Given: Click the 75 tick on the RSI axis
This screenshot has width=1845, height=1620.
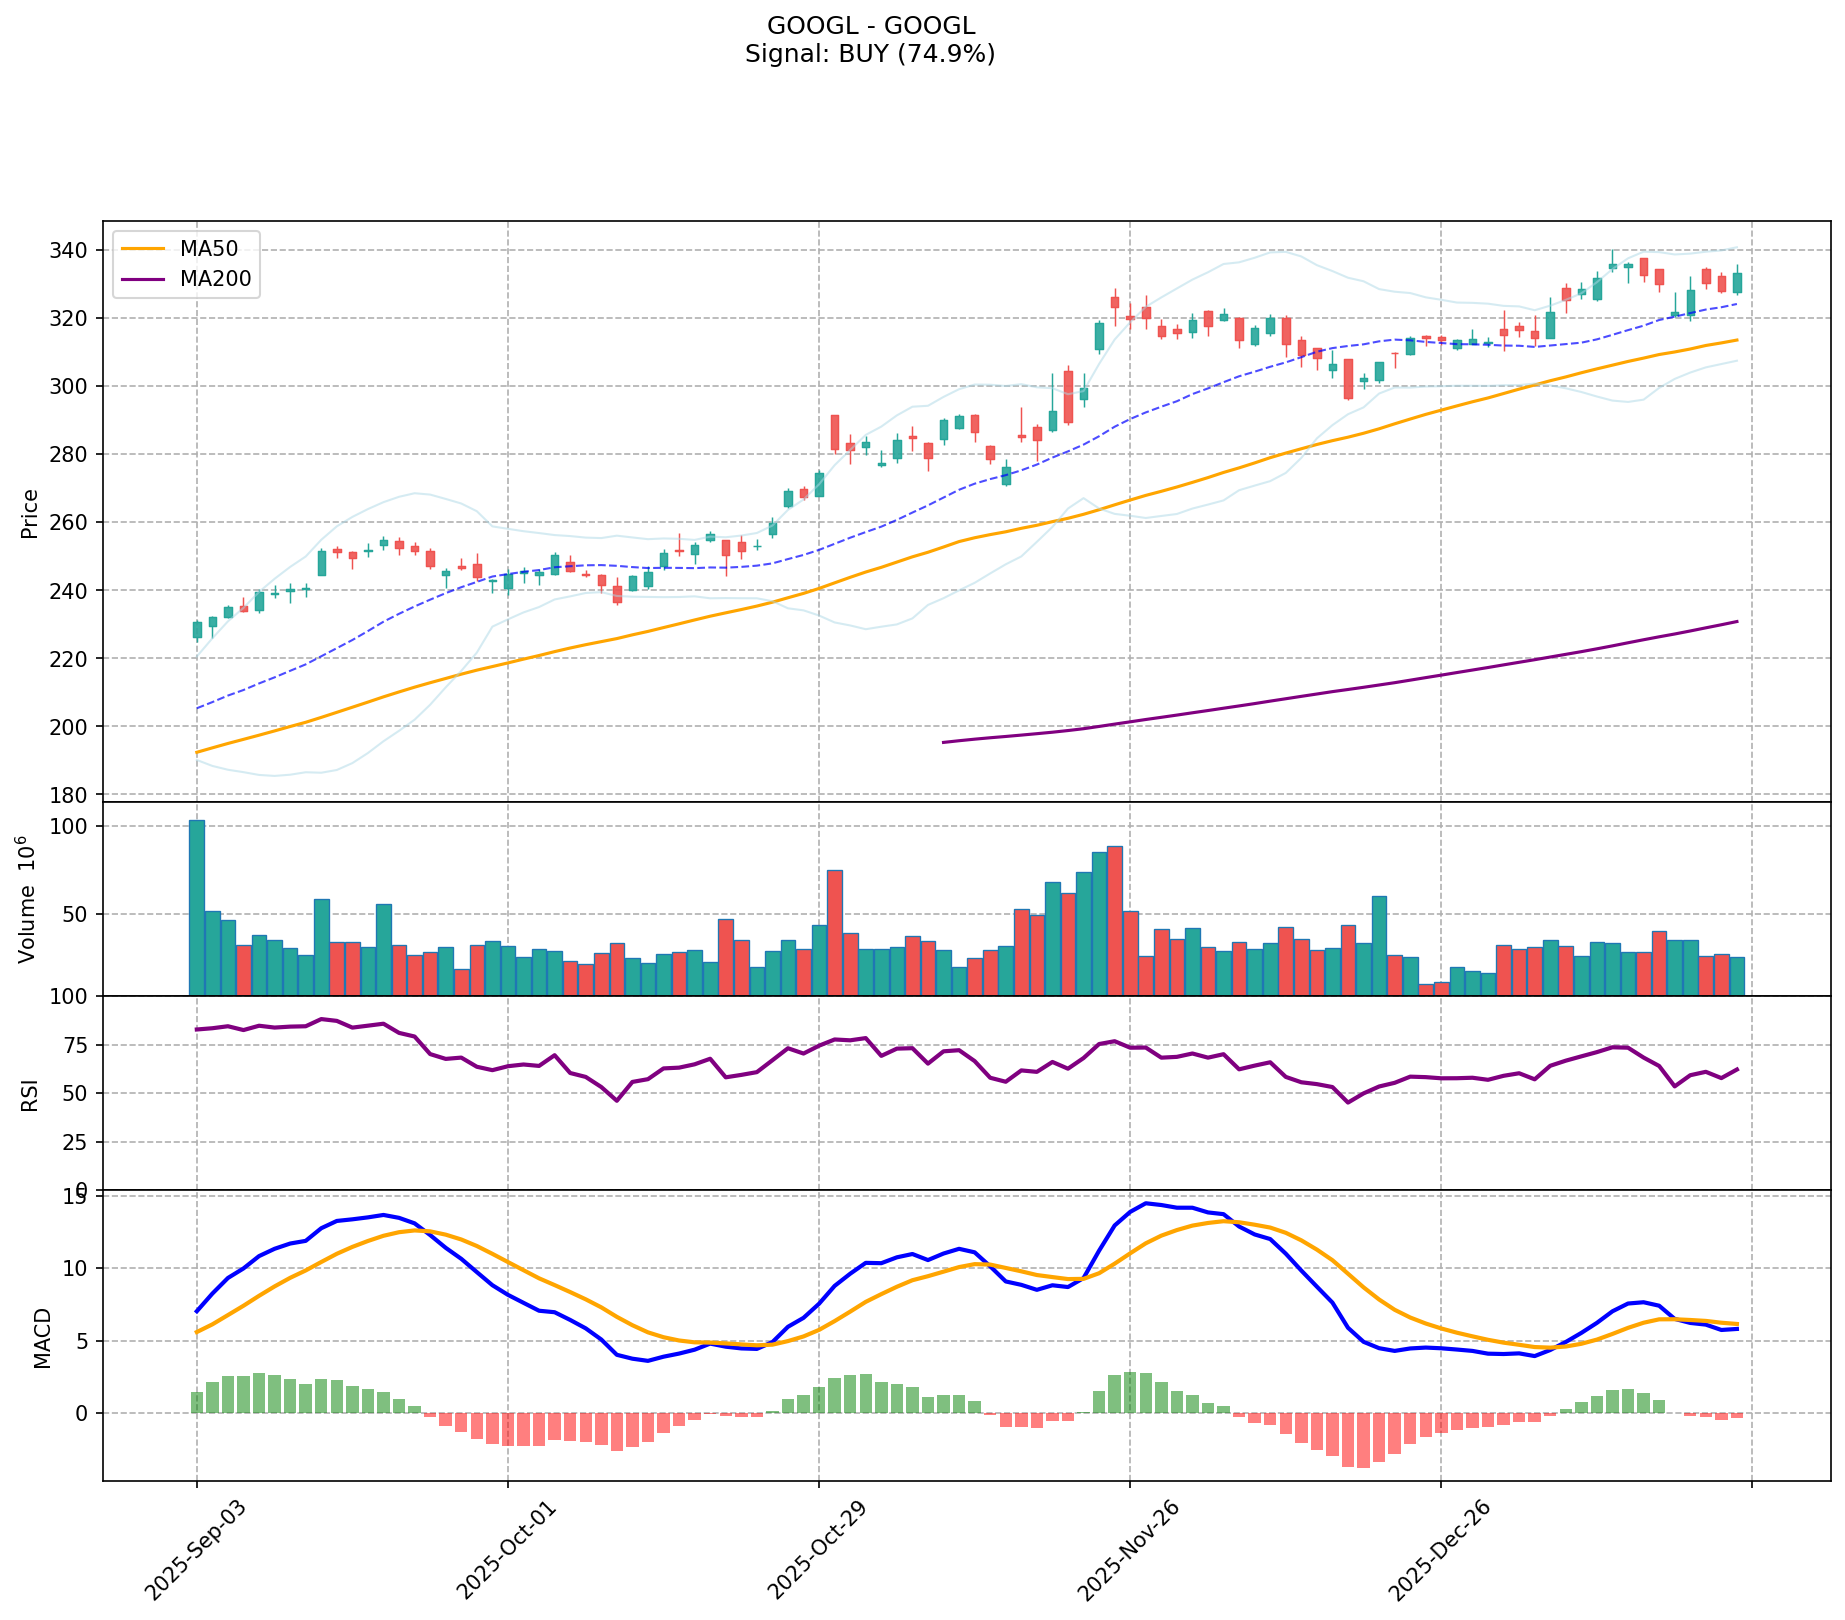Looking at the screenshot, I should tap(78, 1046).
